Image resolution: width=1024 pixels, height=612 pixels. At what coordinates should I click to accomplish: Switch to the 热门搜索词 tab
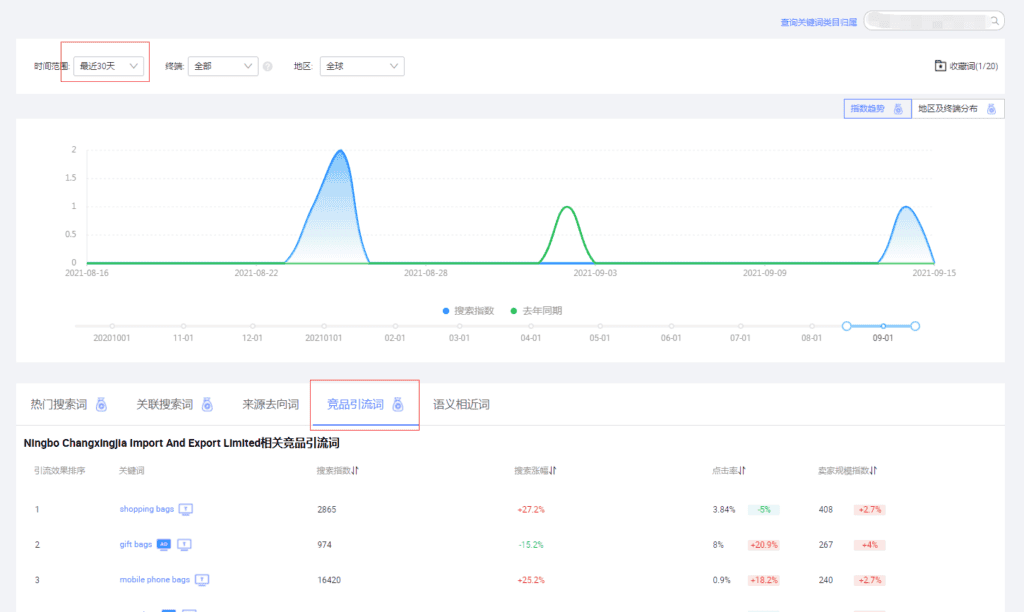(x=68, y=405)
